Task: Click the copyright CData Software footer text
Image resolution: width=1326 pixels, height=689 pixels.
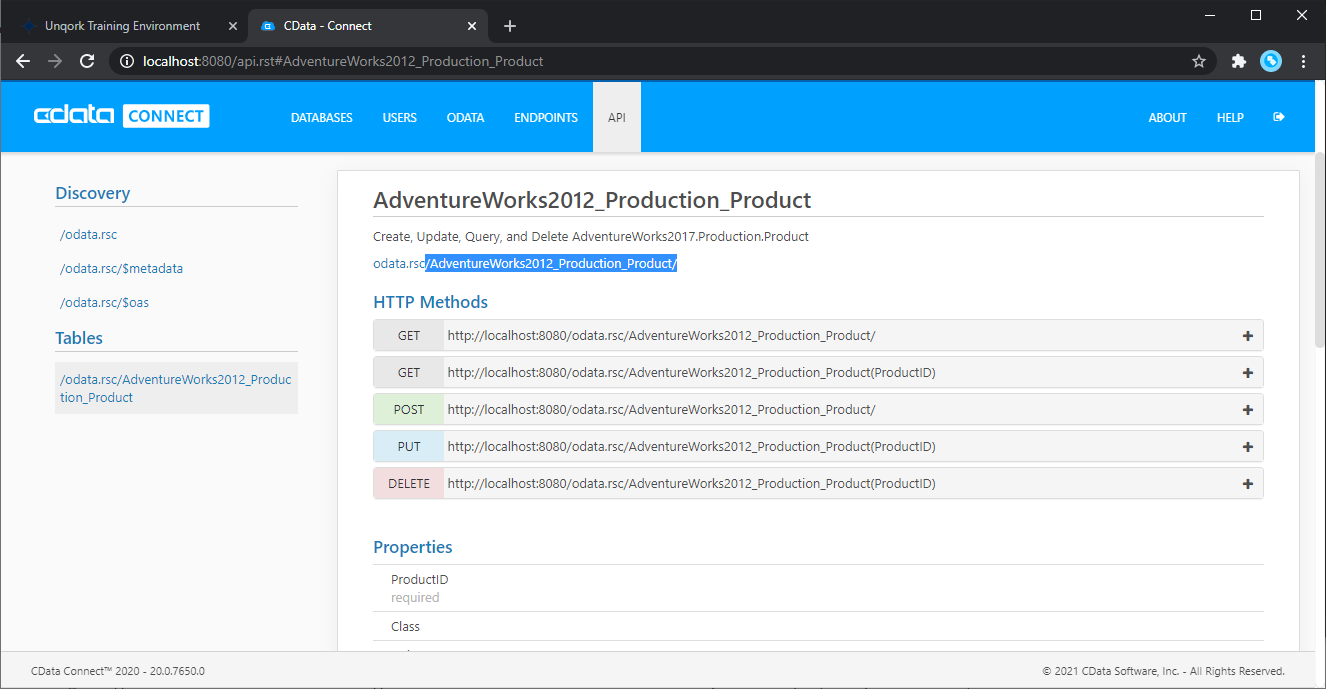Action: 1163,671
